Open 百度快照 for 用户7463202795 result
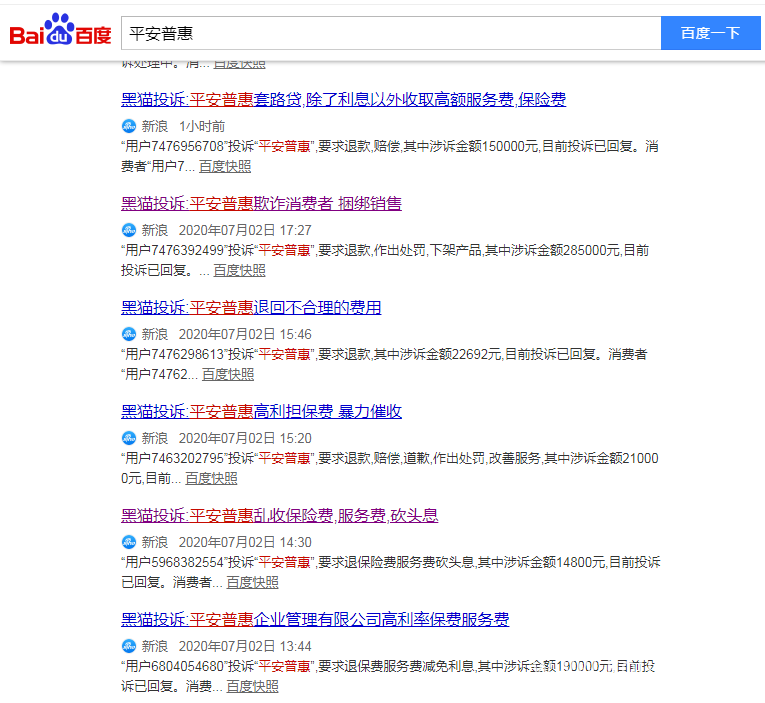Viewport: 765px width, 703px height. coord(211,478)
